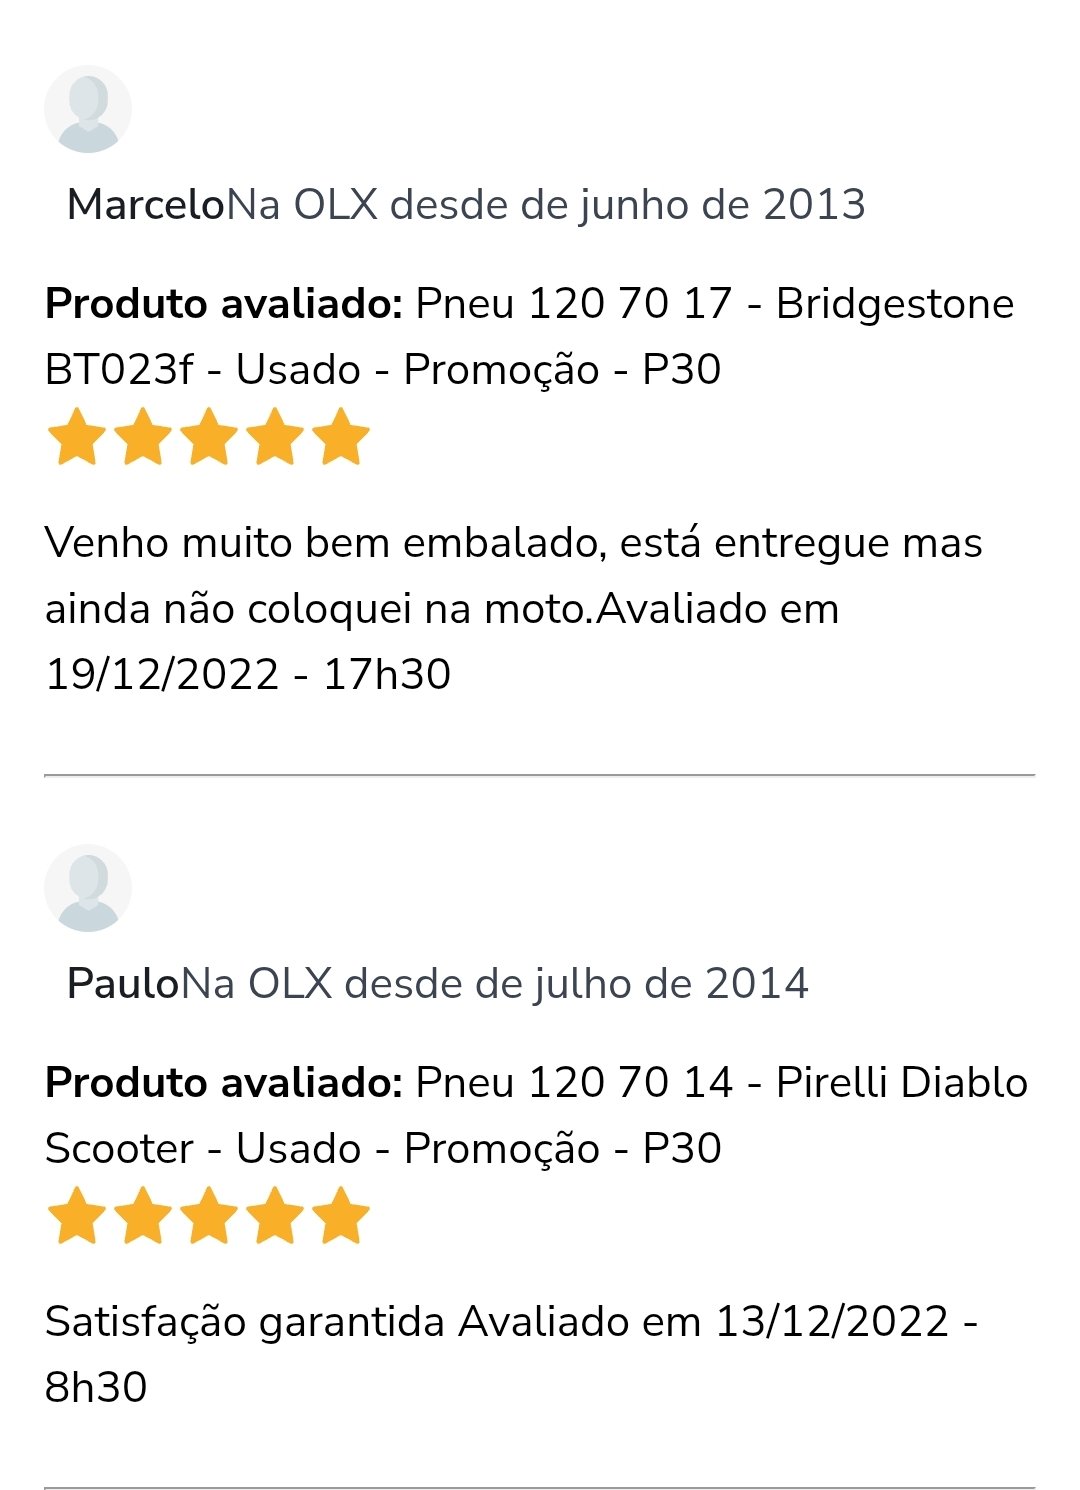Click 'Na OLX desde de julho de 2014'
Viewport: 1080px width, 1490px height.
(495, 983)
